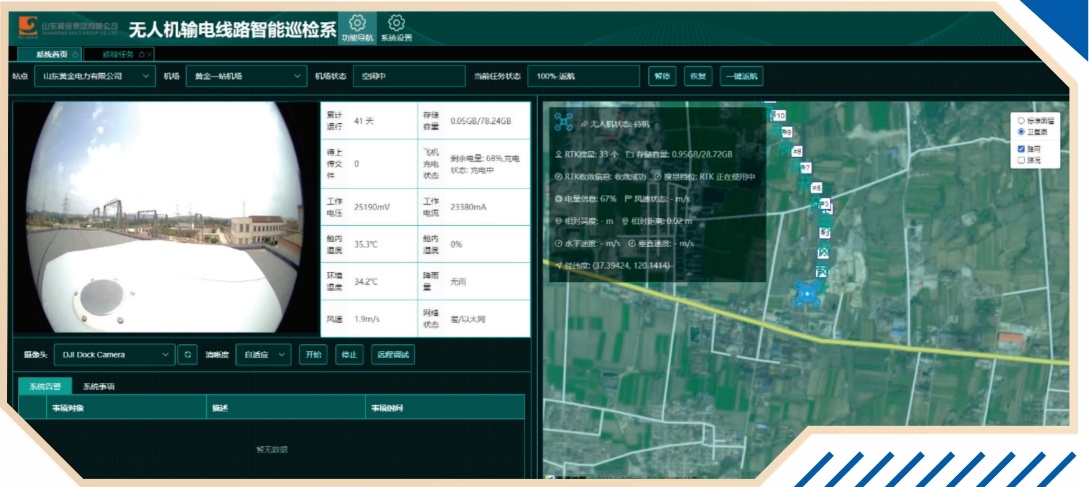Click the 机场状态 field showing 空闲中
The height and width of the screenshot is (487, 1089).
409,76
